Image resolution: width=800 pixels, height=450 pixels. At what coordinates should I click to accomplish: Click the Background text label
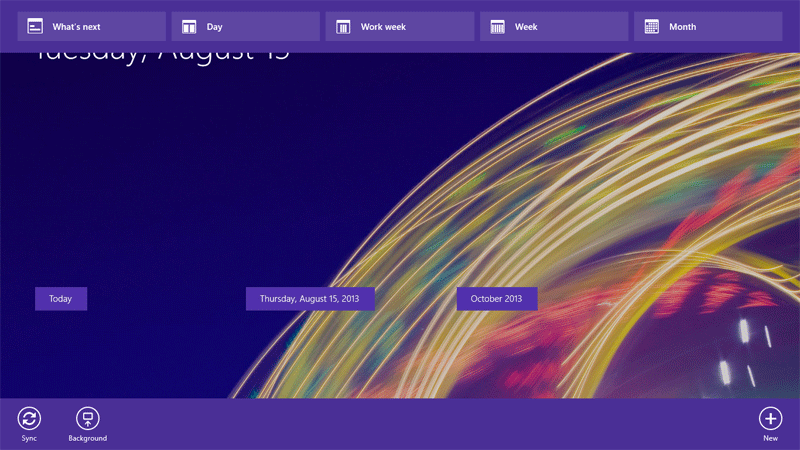(87, 439)
